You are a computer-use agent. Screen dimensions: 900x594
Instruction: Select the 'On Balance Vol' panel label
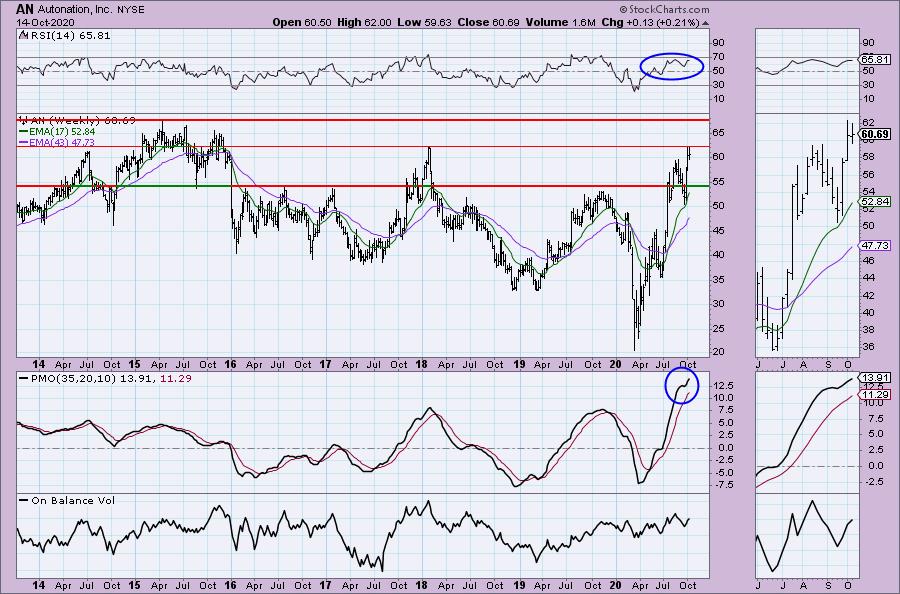73,500
